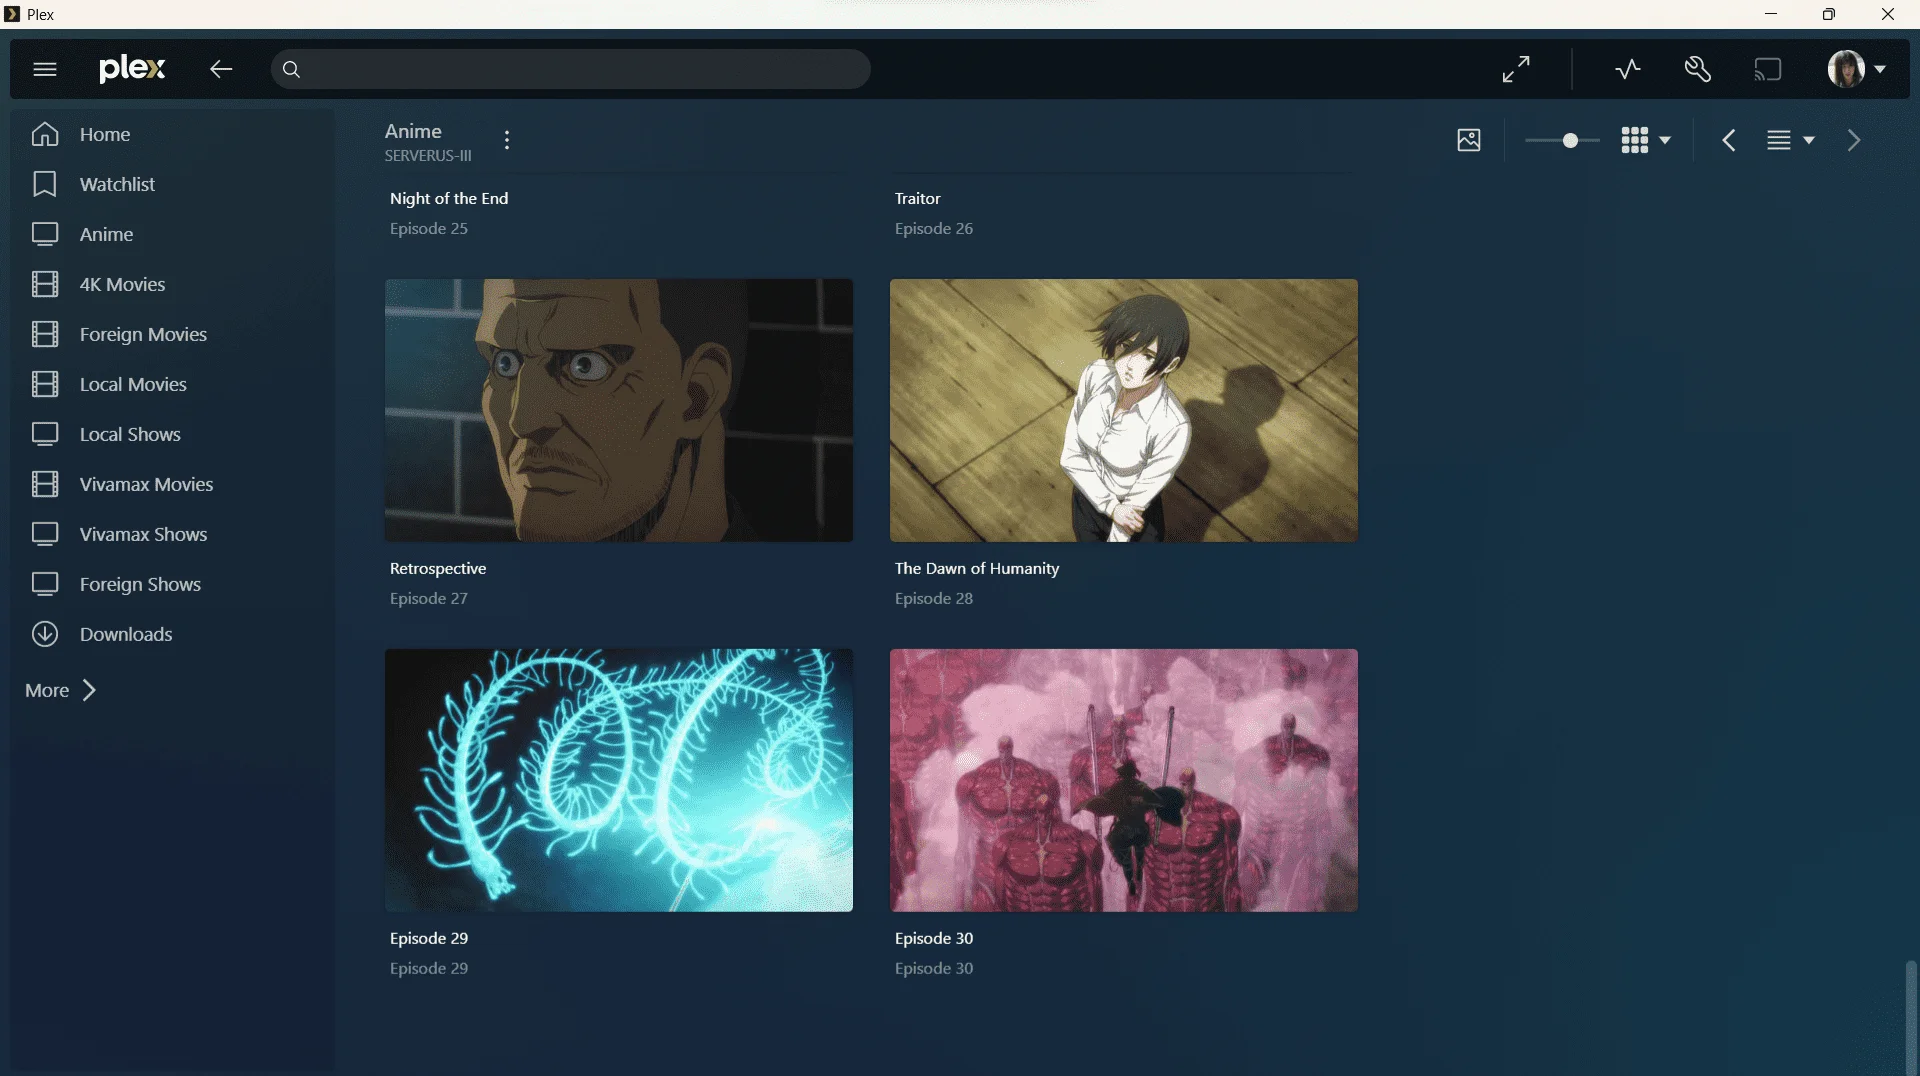Go to next item chevron

click(x=1854, y=140)
